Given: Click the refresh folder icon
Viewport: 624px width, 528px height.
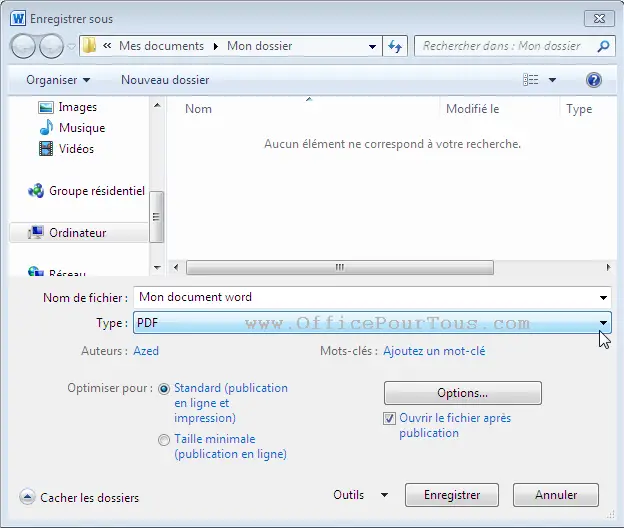Looking at the screenshot, I should click(395, 47).
